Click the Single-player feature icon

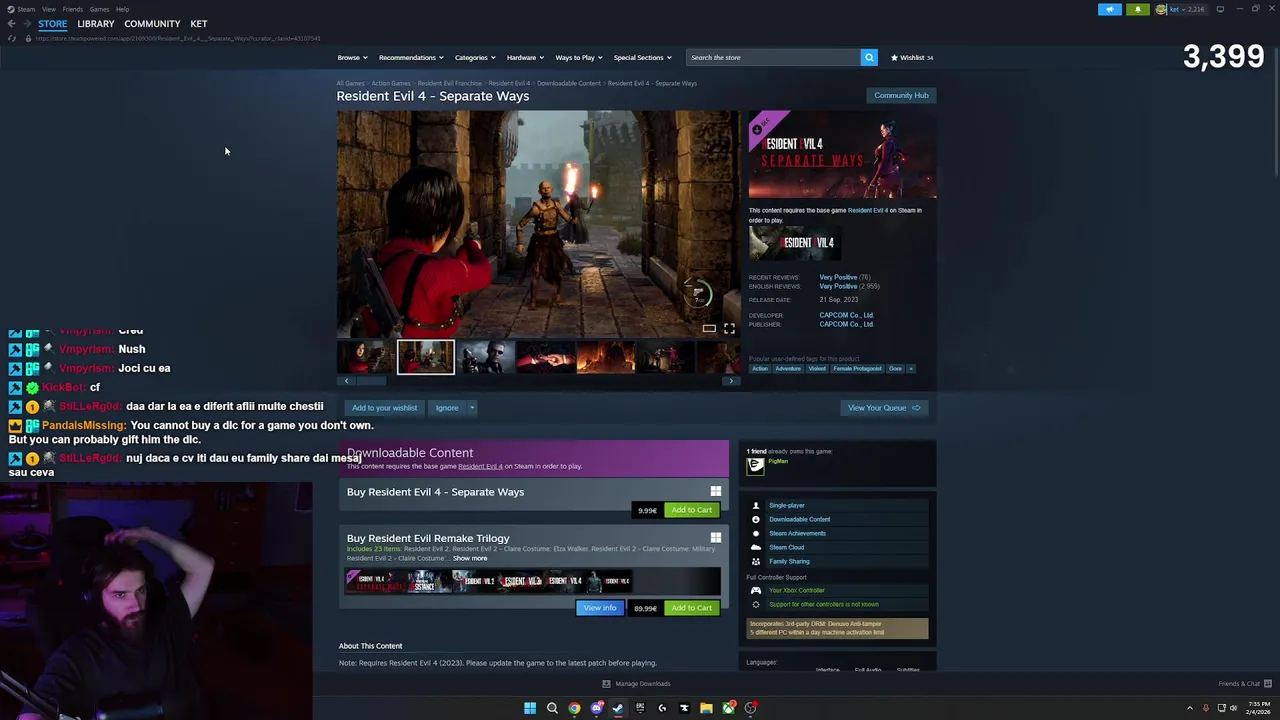coord(756,505)
